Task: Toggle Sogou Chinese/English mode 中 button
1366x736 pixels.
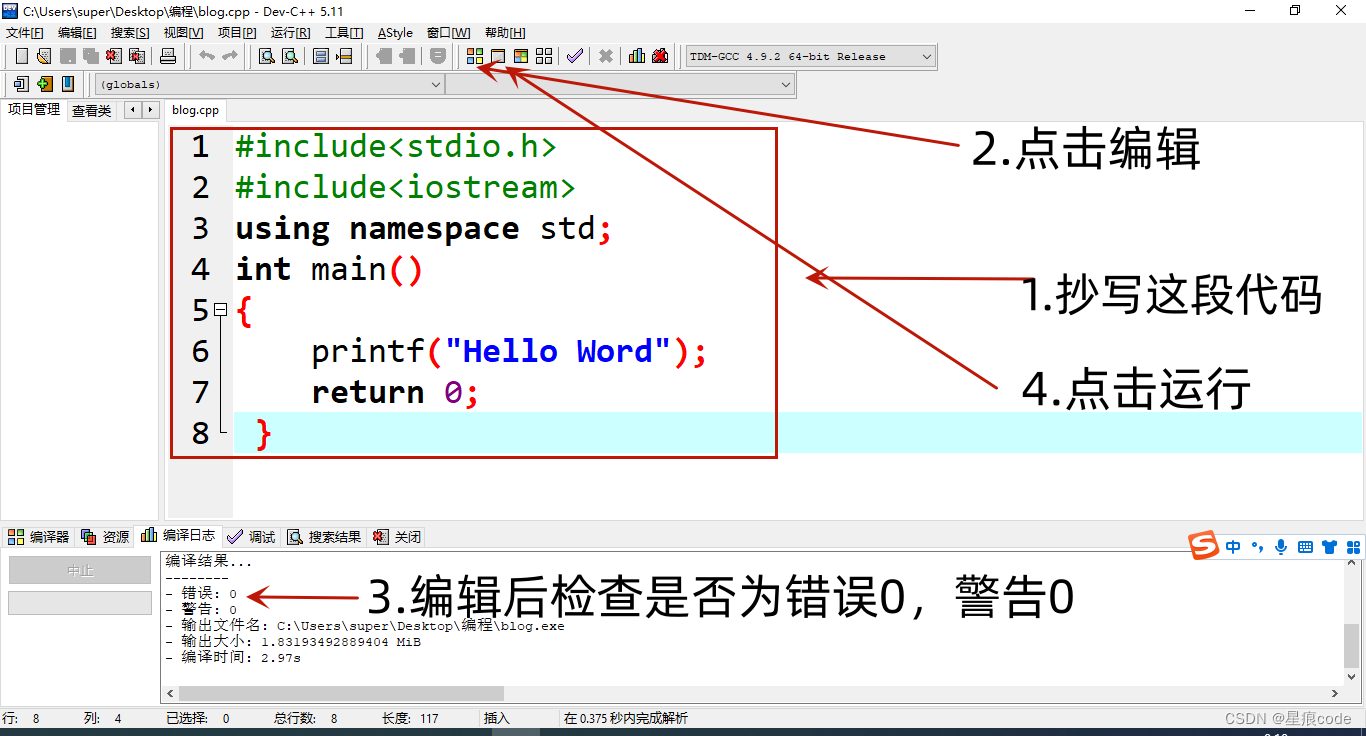Action: [1233, 547]
